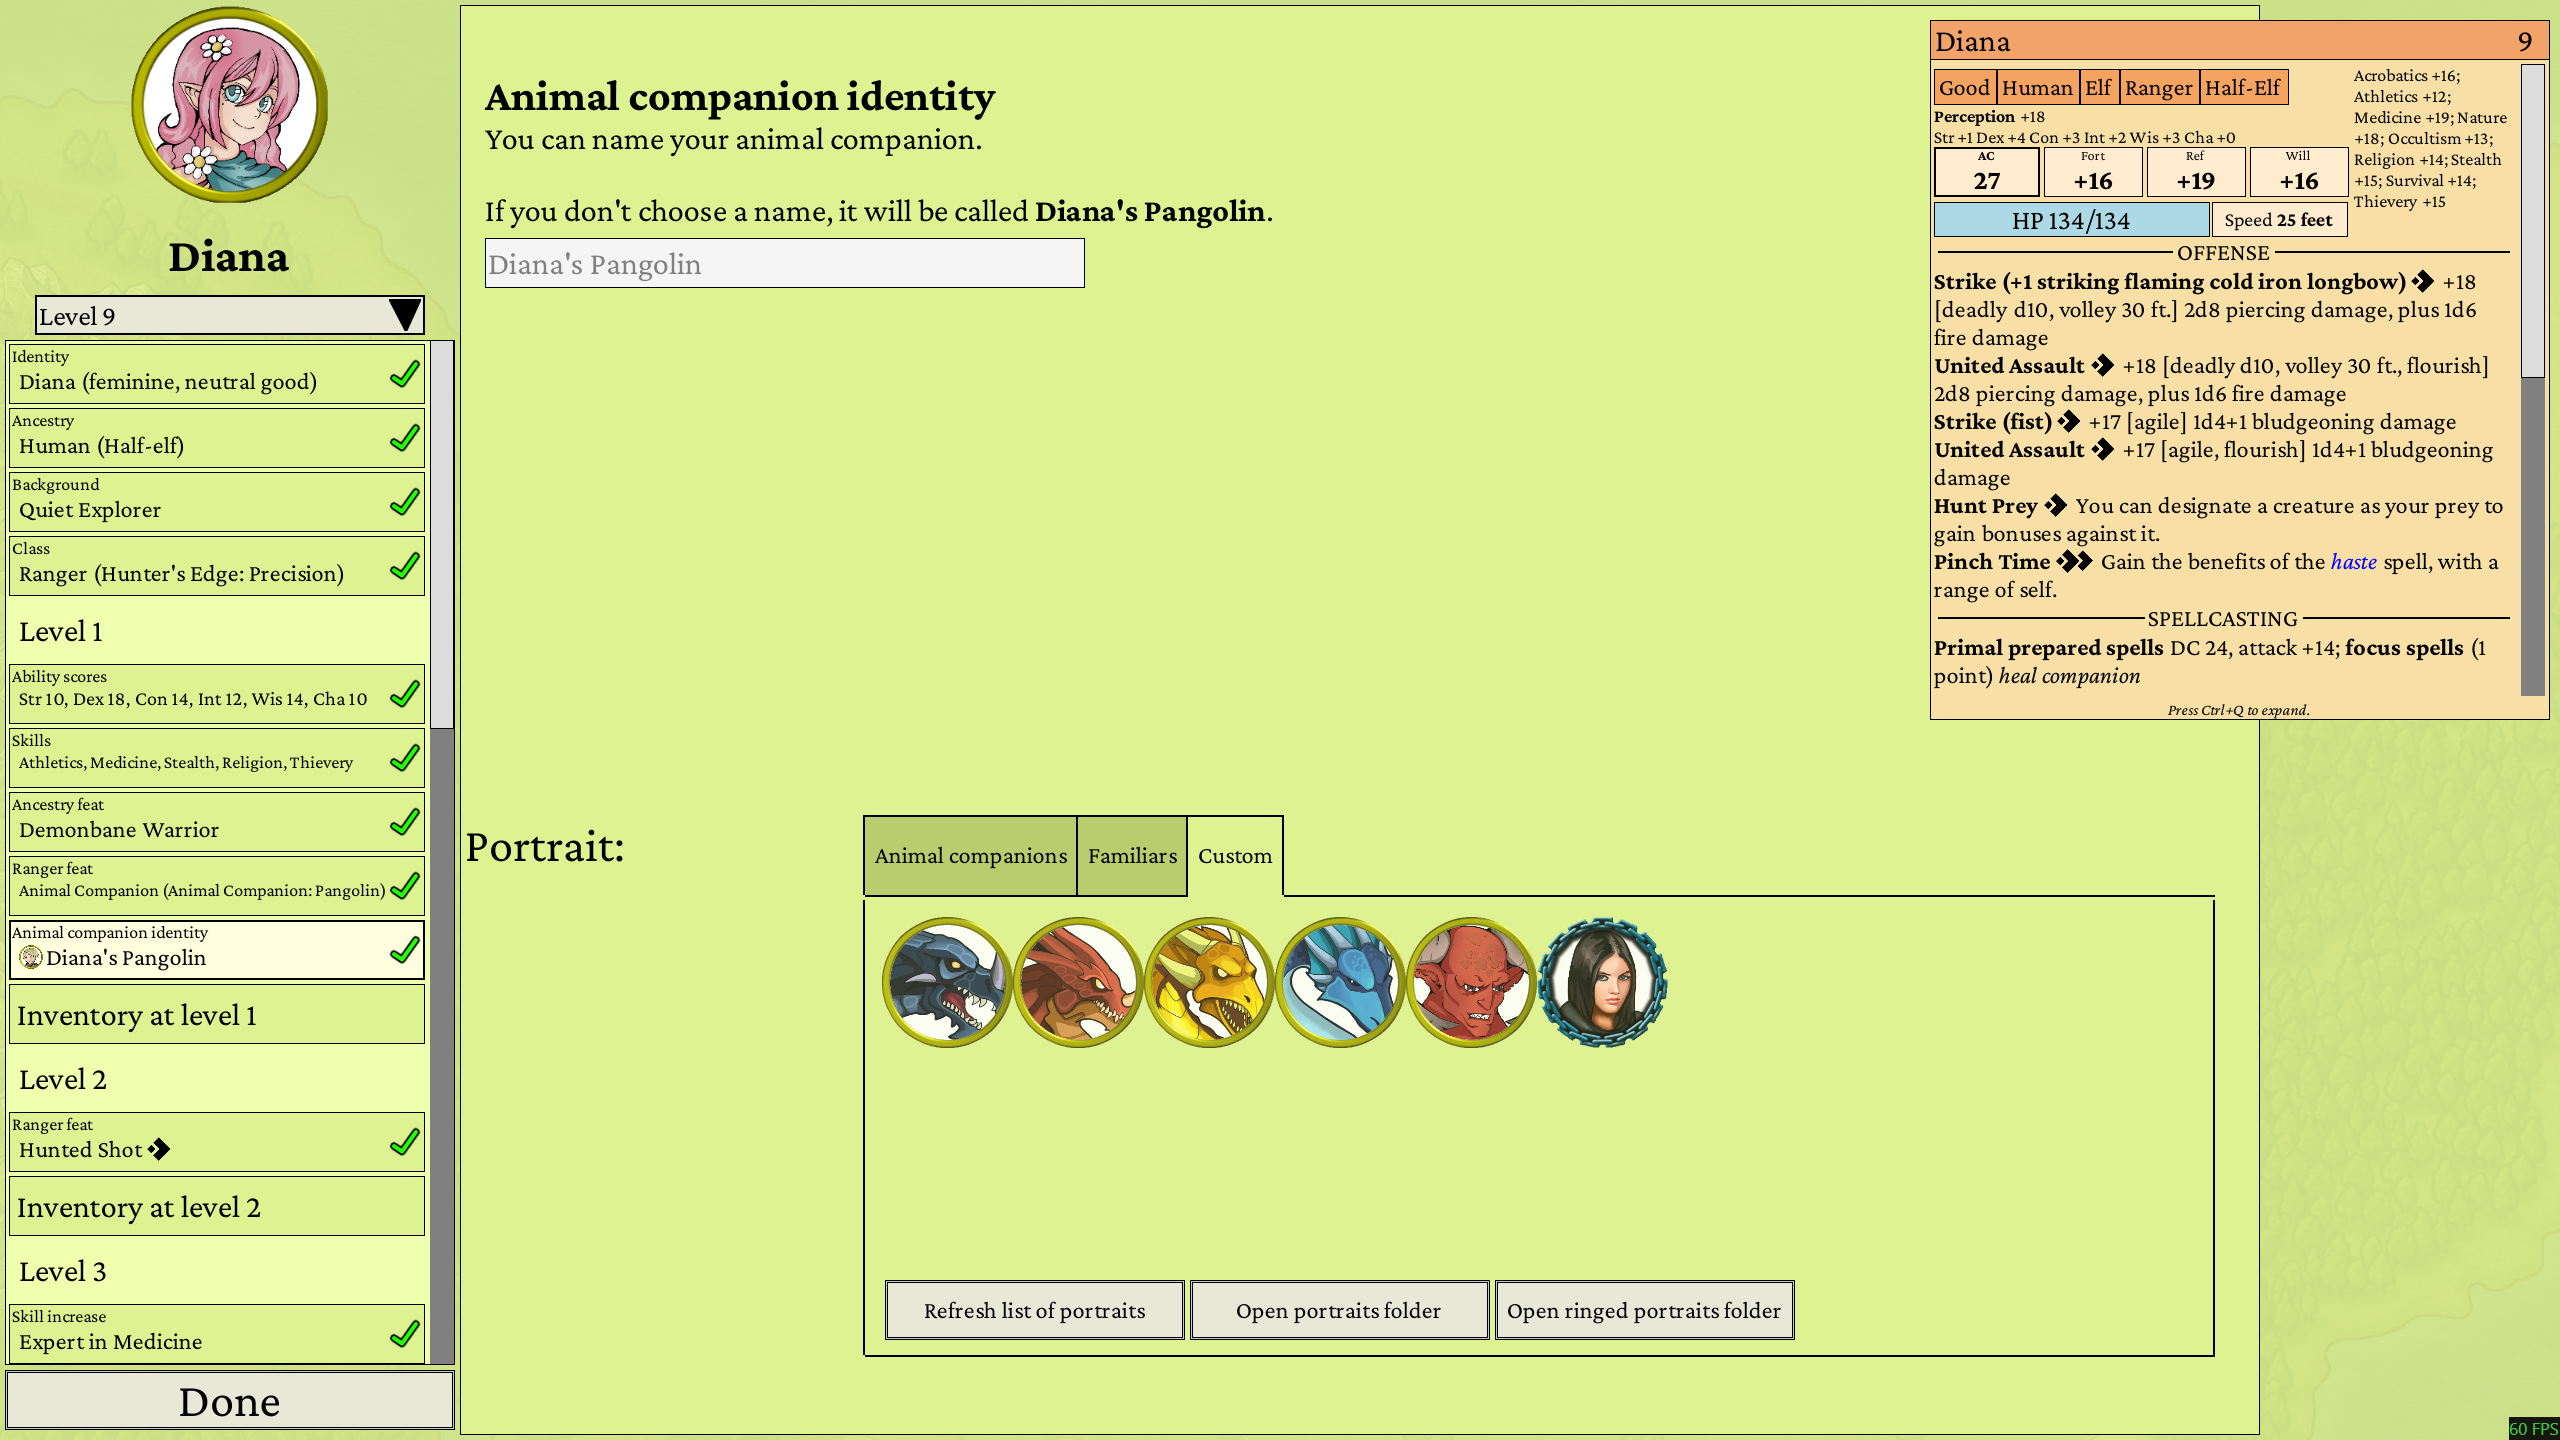This screenshot has height=1440, width=2560.
Task: Click the Ancestry feat Demonbane Warrior checkmark
Action: coord(405,822)
